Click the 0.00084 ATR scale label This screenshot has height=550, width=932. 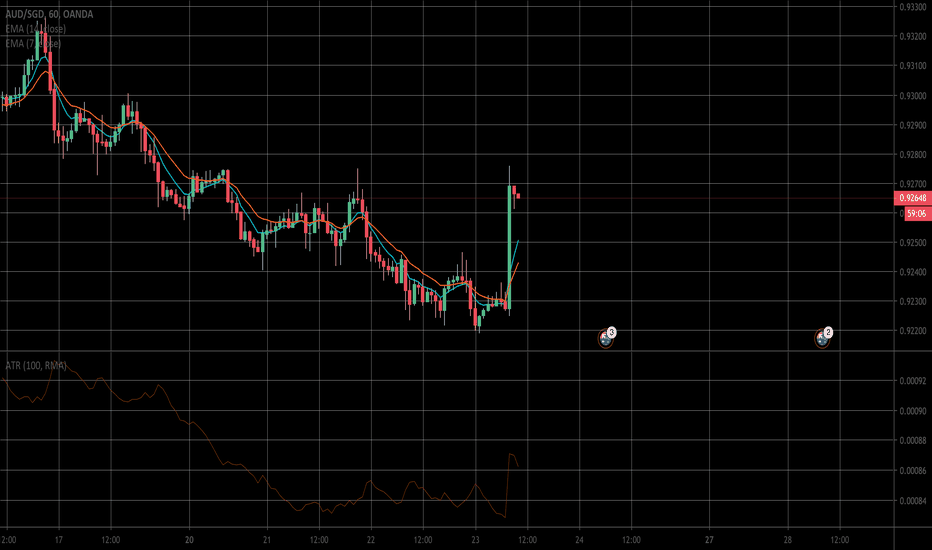[x=912, y=501]
